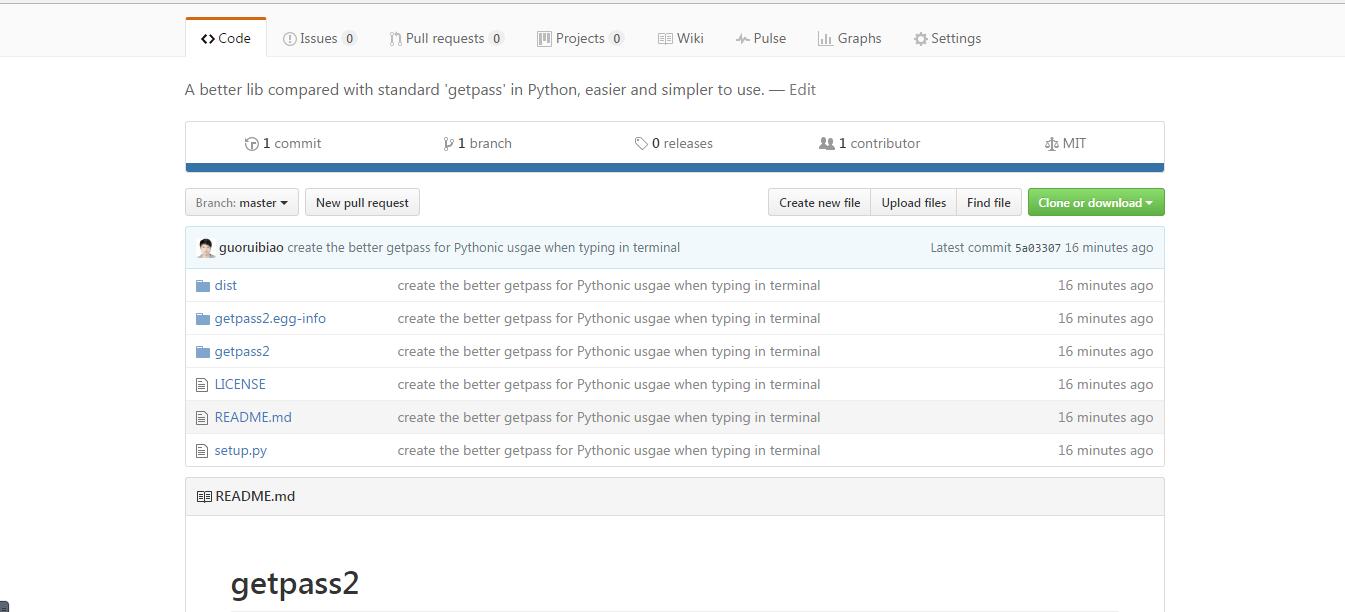1345x612 pixels.
Task: View the 1 contributor link
Action: [x=869, y=143]
